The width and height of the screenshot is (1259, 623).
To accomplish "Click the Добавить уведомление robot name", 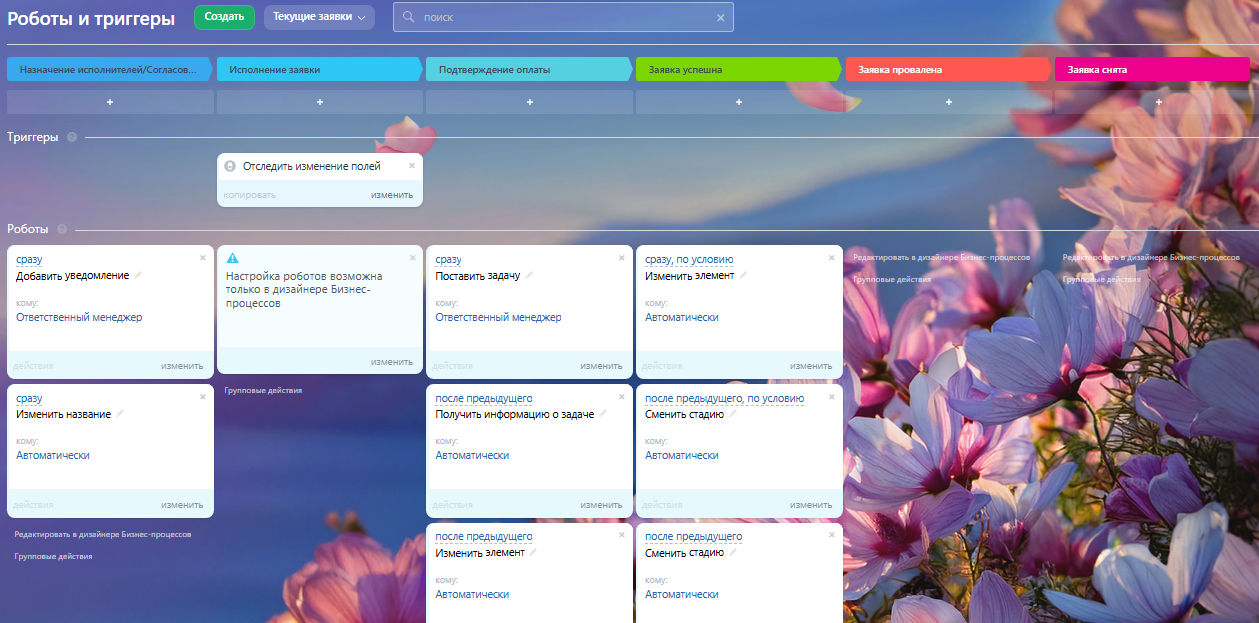I will coord(73,275).
